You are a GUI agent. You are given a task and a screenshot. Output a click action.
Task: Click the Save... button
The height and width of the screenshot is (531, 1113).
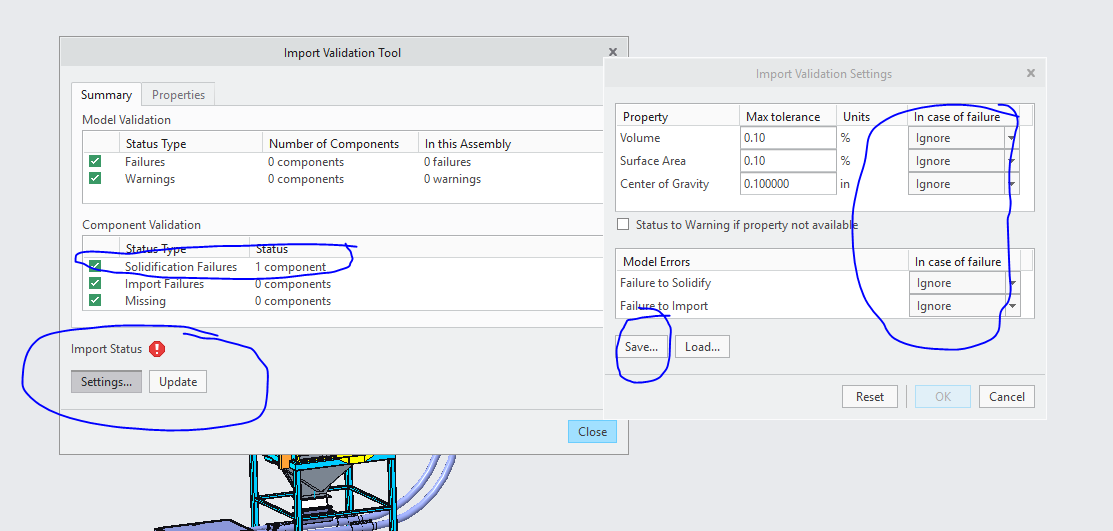click(641, 347)
